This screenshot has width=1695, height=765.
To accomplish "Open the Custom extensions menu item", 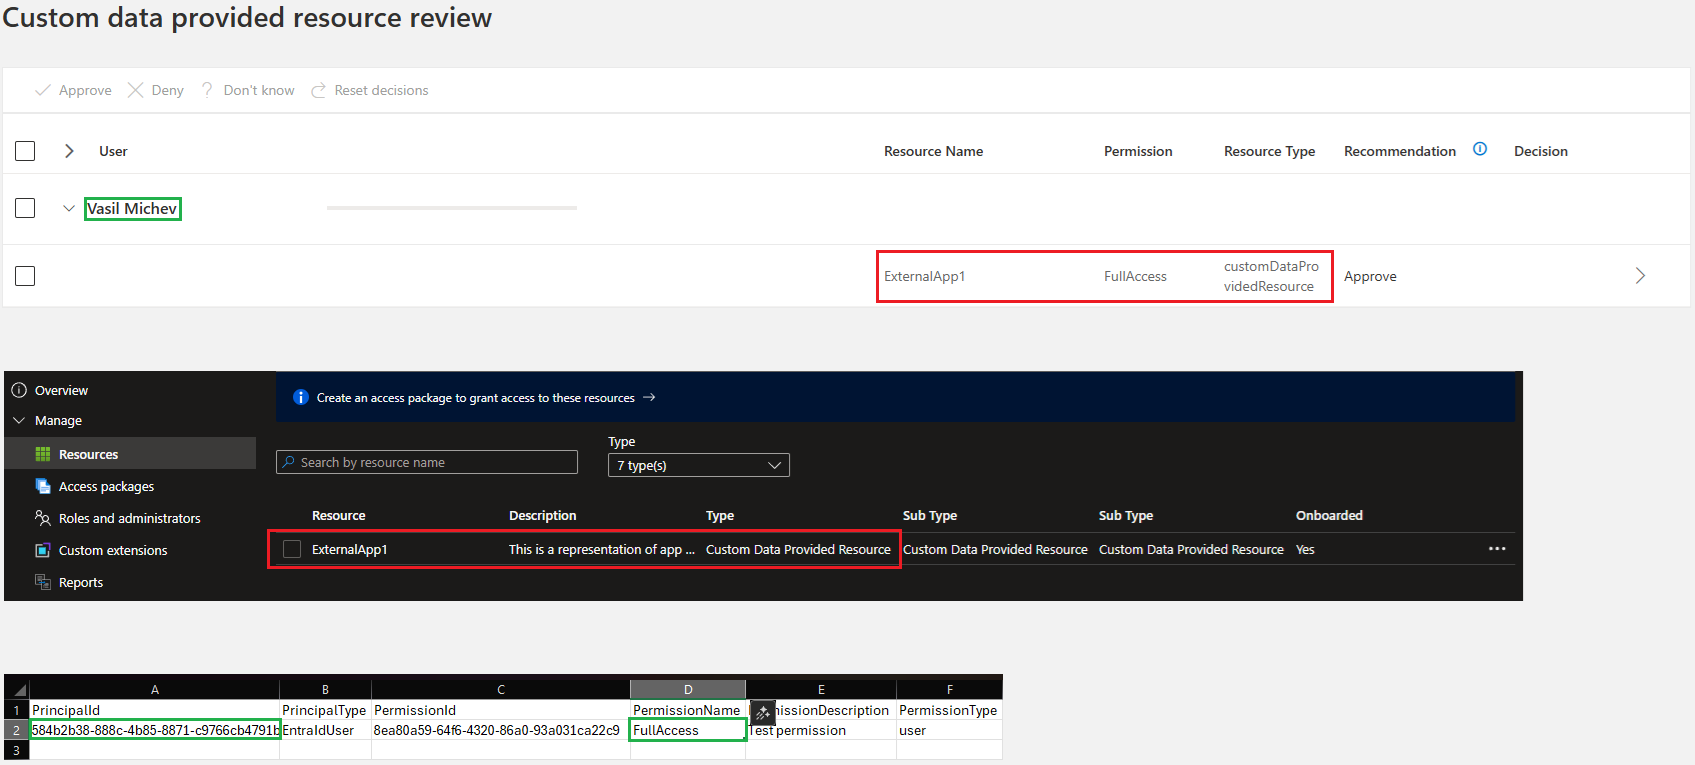I will coord(112,550).
